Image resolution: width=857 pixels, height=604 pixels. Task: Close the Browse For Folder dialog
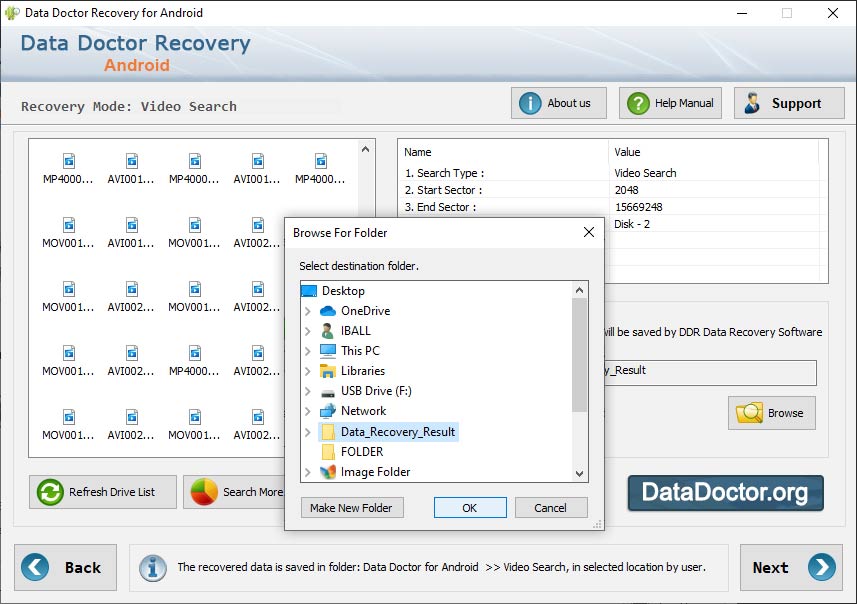coord(588,232)
